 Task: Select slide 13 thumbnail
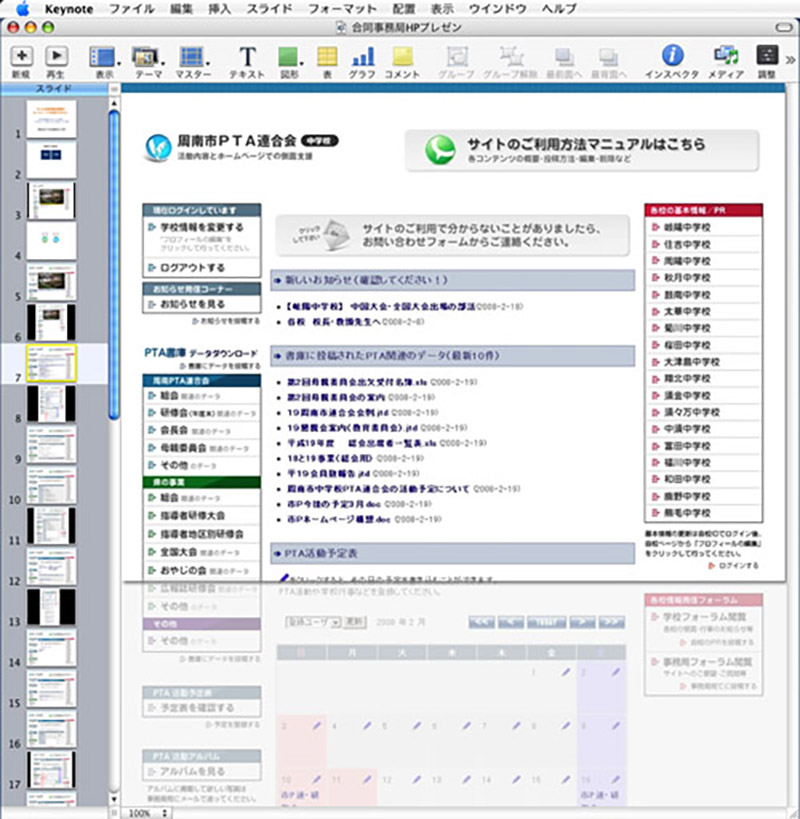(51, 607)
